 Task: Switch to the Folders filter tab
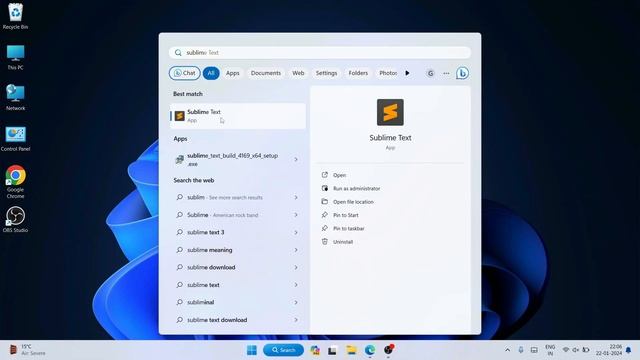point(358,73)
